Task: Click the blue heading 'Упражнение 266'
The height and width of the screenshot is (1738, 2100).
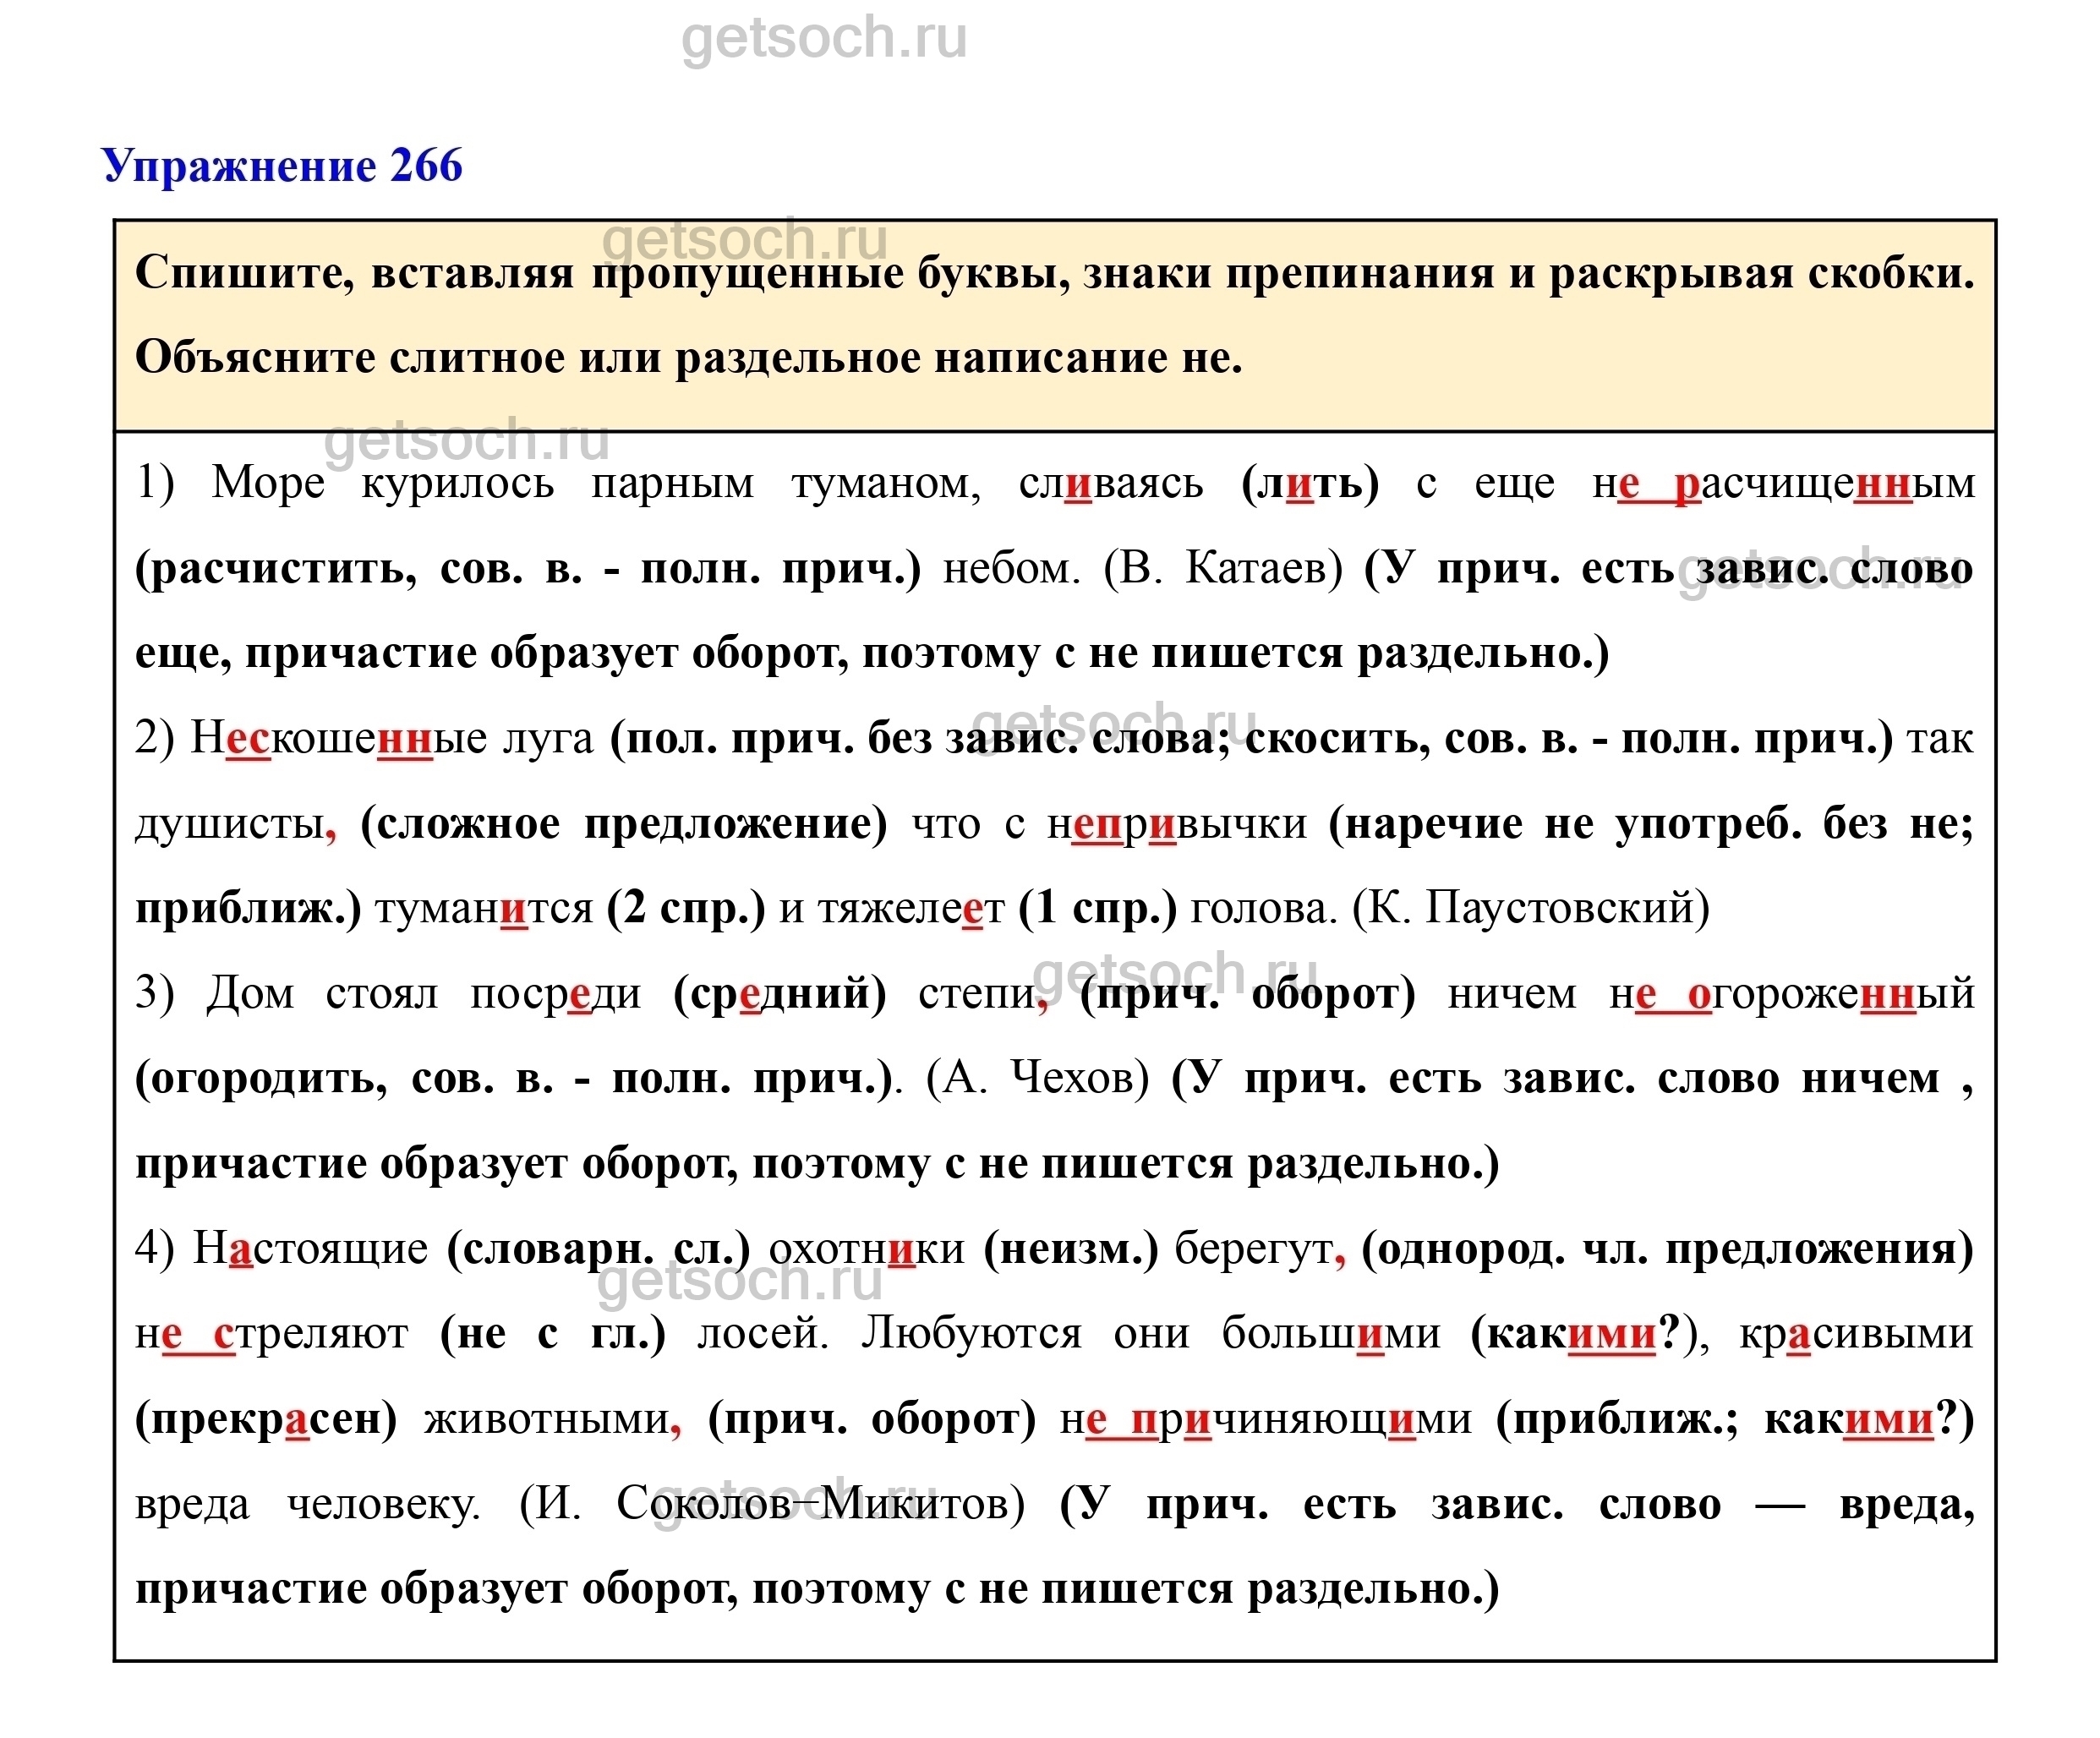Action: tap(282, 166)
